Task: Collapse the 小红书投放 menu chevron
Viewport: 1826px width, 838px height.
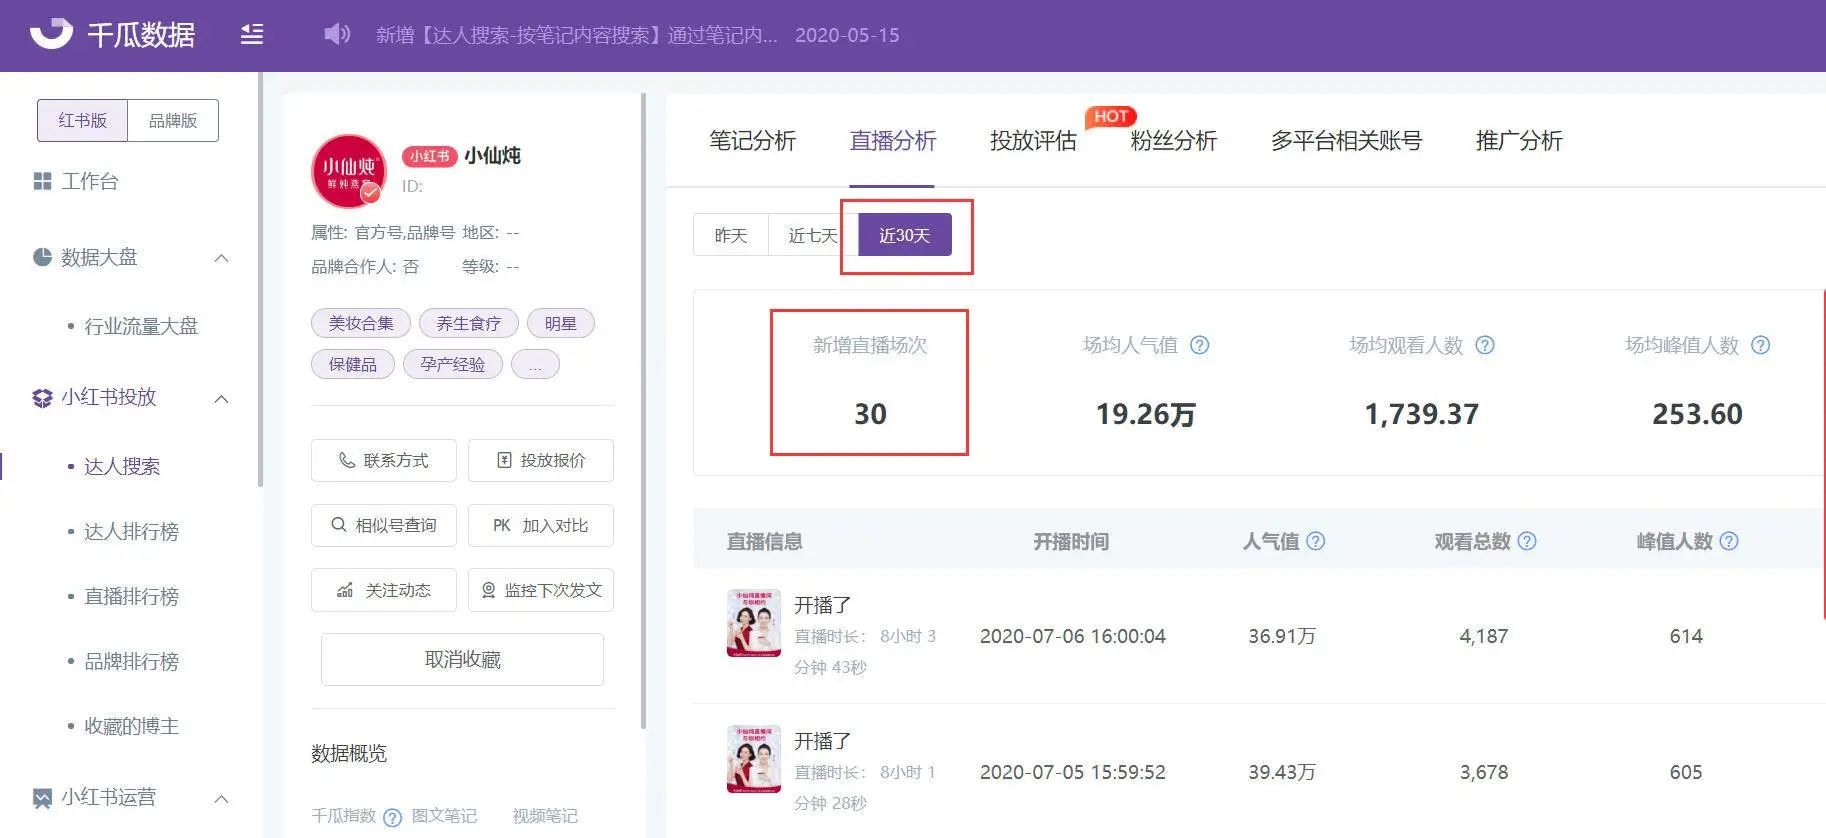Action: pyautogui.click(x=222, y=399)
